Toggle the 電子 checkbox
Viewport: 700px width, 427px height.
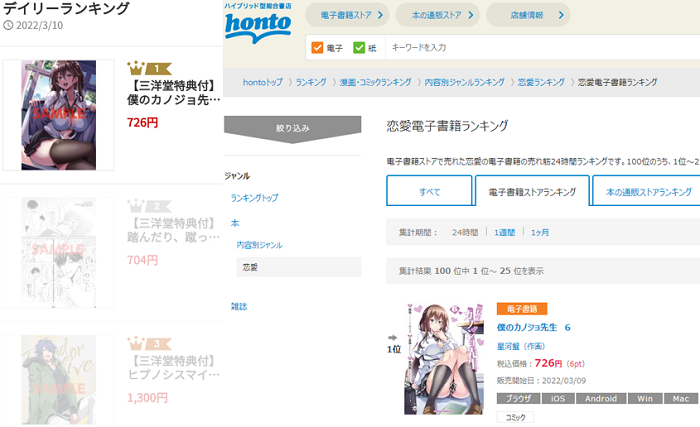coord(317,47)
